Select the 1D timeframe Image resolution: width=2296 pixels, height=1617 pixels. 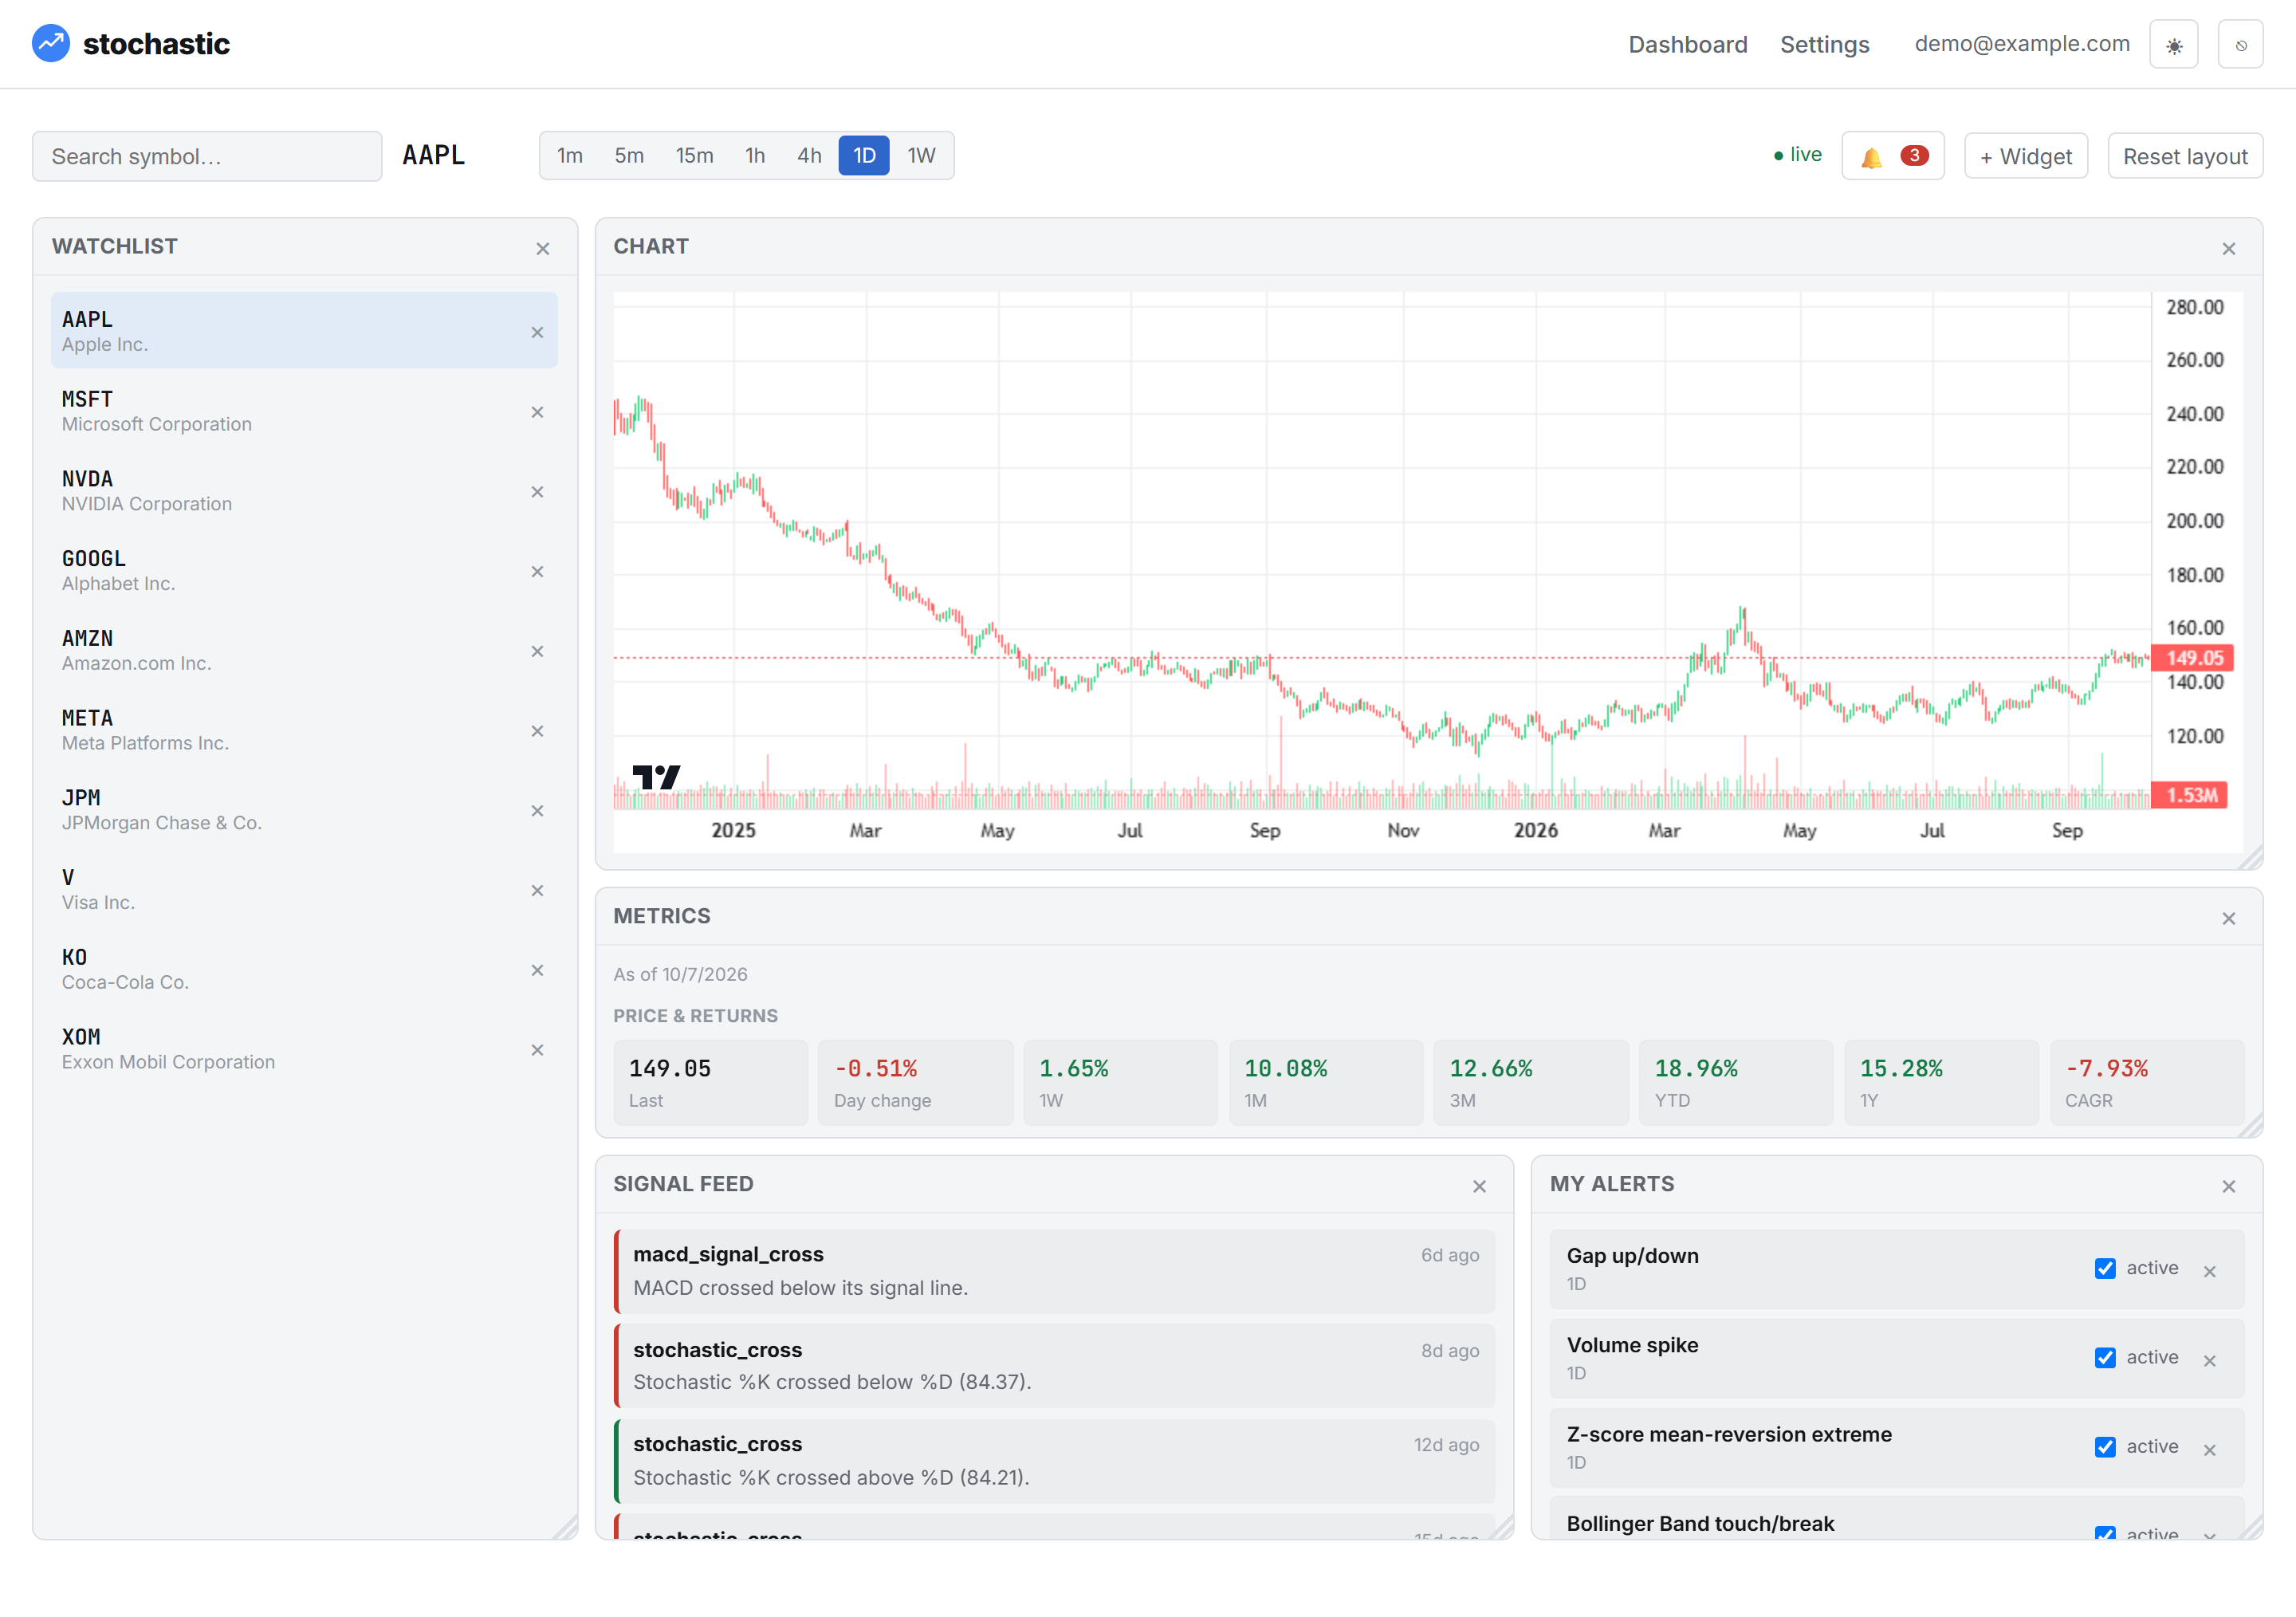click(864, 156)
